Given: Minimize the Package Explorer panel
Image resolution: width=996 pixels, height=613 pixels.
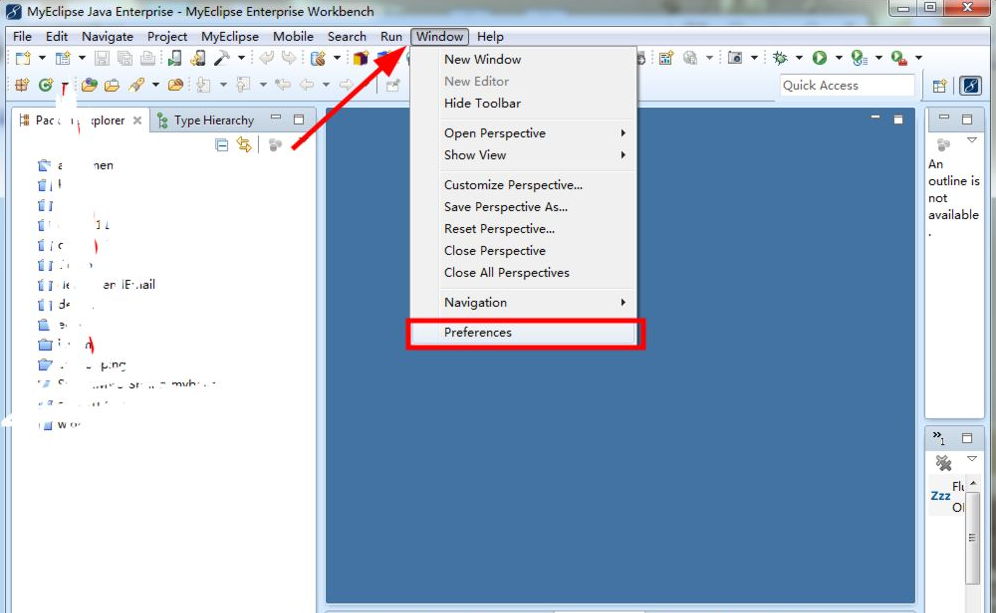Looking at the screenshot, I should click(x=276, y=118).
